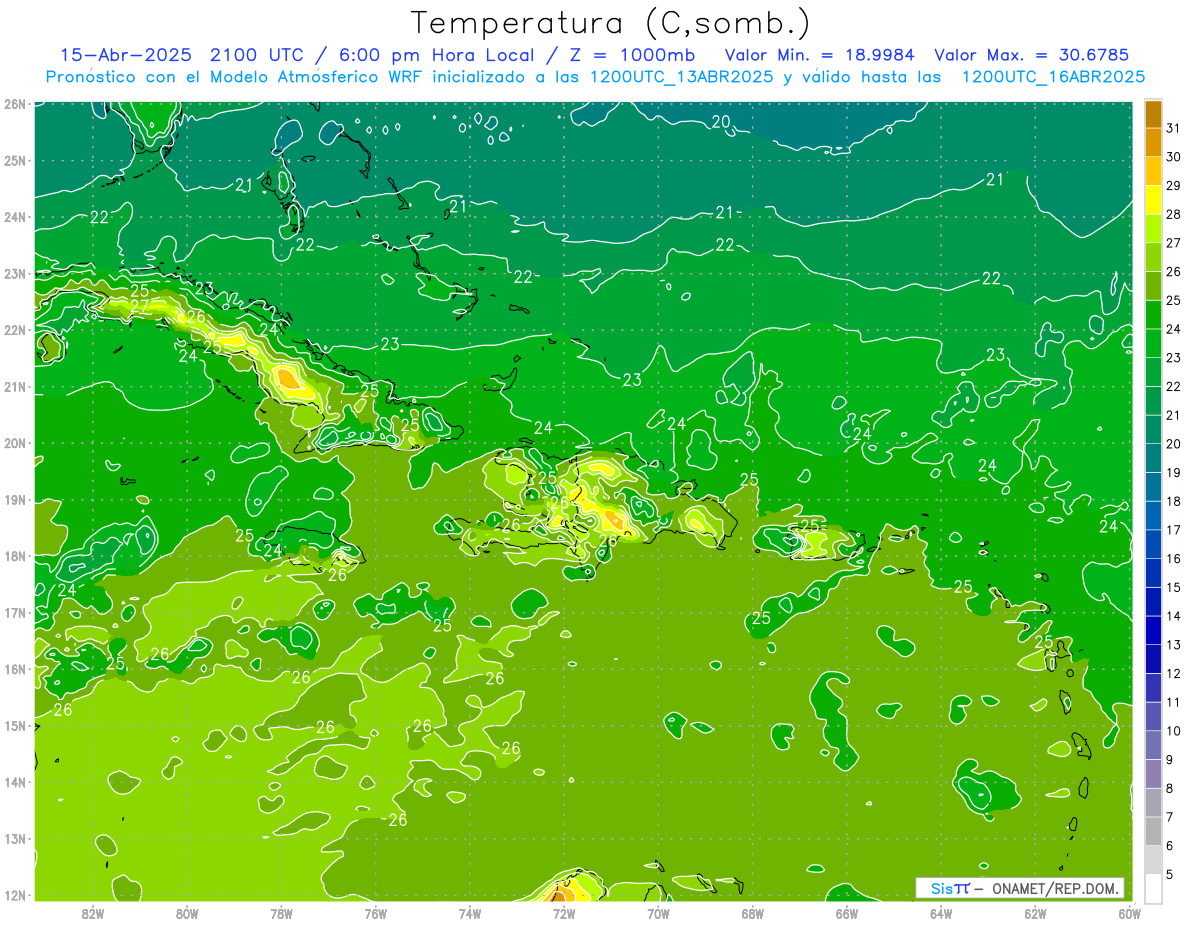1200x927 pixels.
Task: Click the "17N" latitude axis label
Action: tap(15, 613)
